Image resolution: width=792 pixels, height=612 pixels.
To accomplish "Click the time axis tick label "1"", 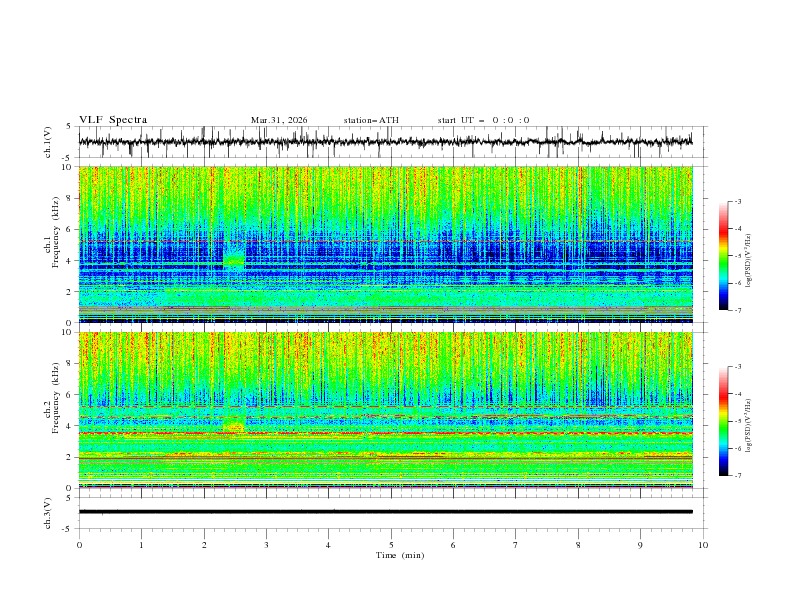I will [x=141, y=545].
